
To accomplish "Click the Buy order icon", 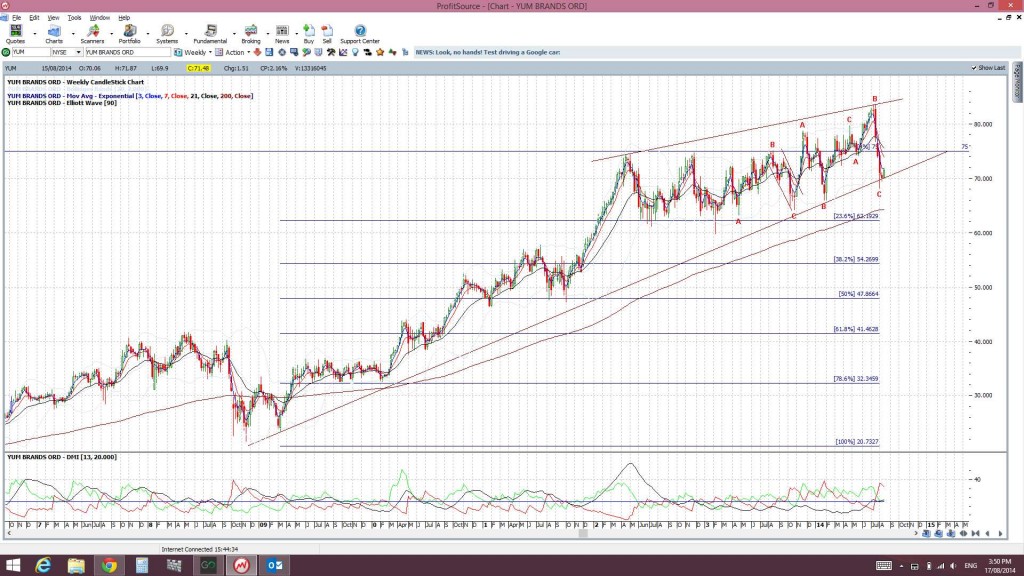I will coord(309,34).
